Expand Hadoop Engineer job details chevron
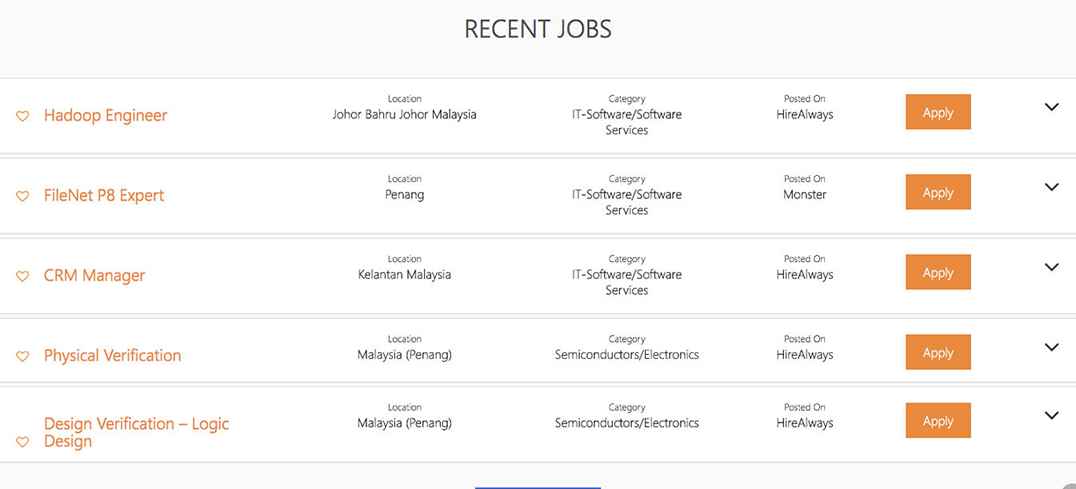The width and height of the screenshot is (1076, 489). click(x=1051, y=107)
